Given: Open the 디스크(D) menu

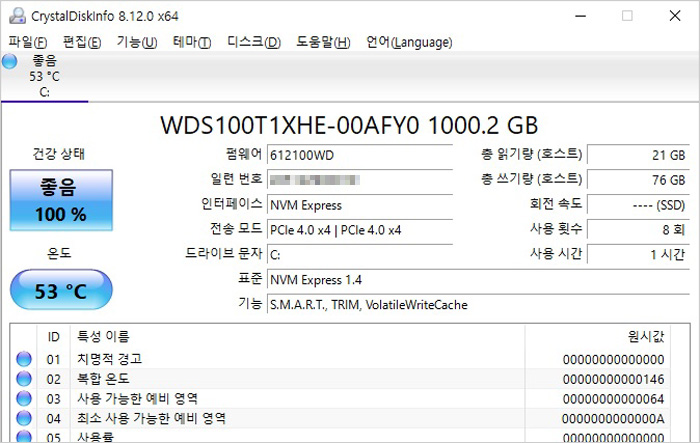Looking at the screenshot, I should pyautogui.click(x=254, y=42).
